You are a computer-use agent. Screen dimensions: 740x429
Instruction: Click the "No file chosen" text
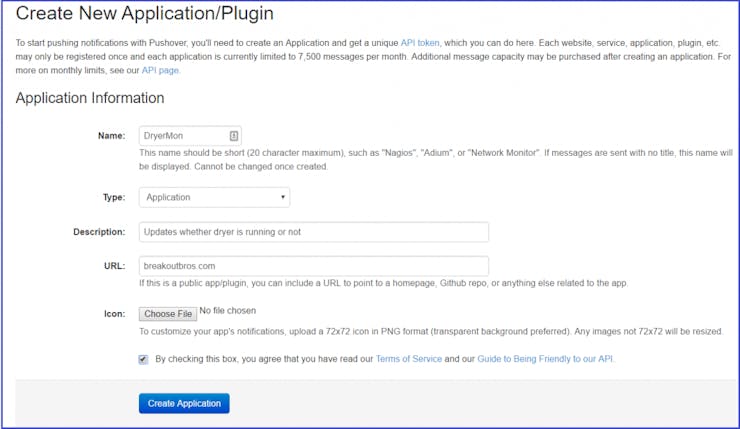click(x=227, y=311)
